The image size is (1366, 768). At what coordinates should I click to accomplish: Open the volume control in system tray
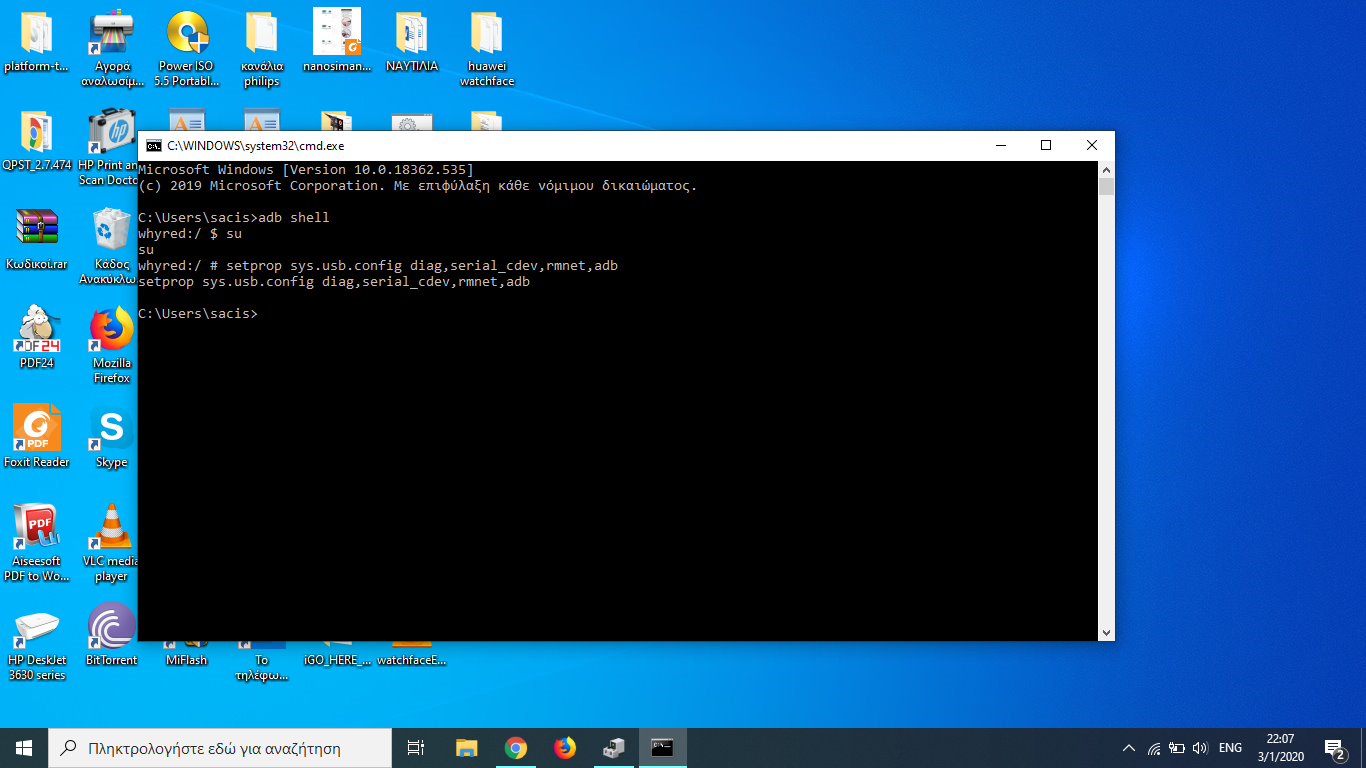click(x=1200, y=748)
